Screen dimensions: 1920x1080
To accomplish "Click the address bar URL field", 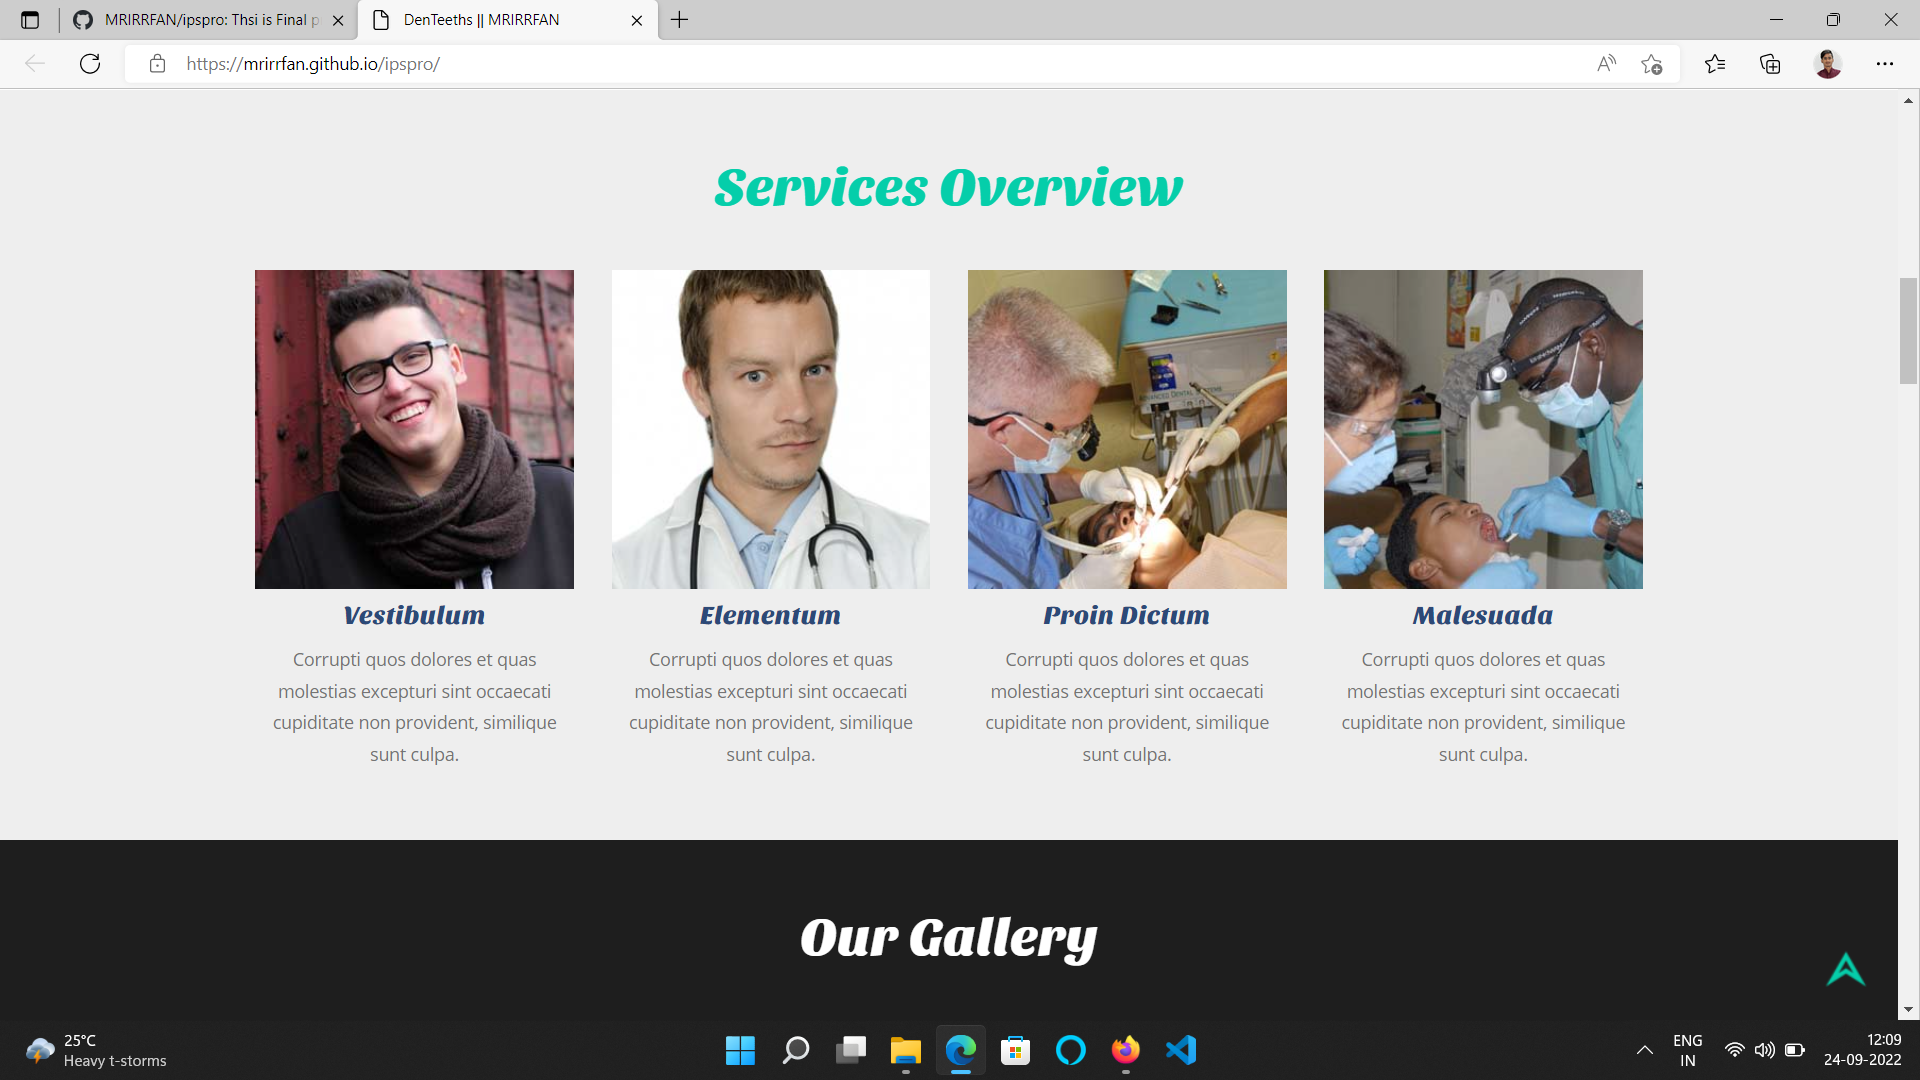I will 880,64.
